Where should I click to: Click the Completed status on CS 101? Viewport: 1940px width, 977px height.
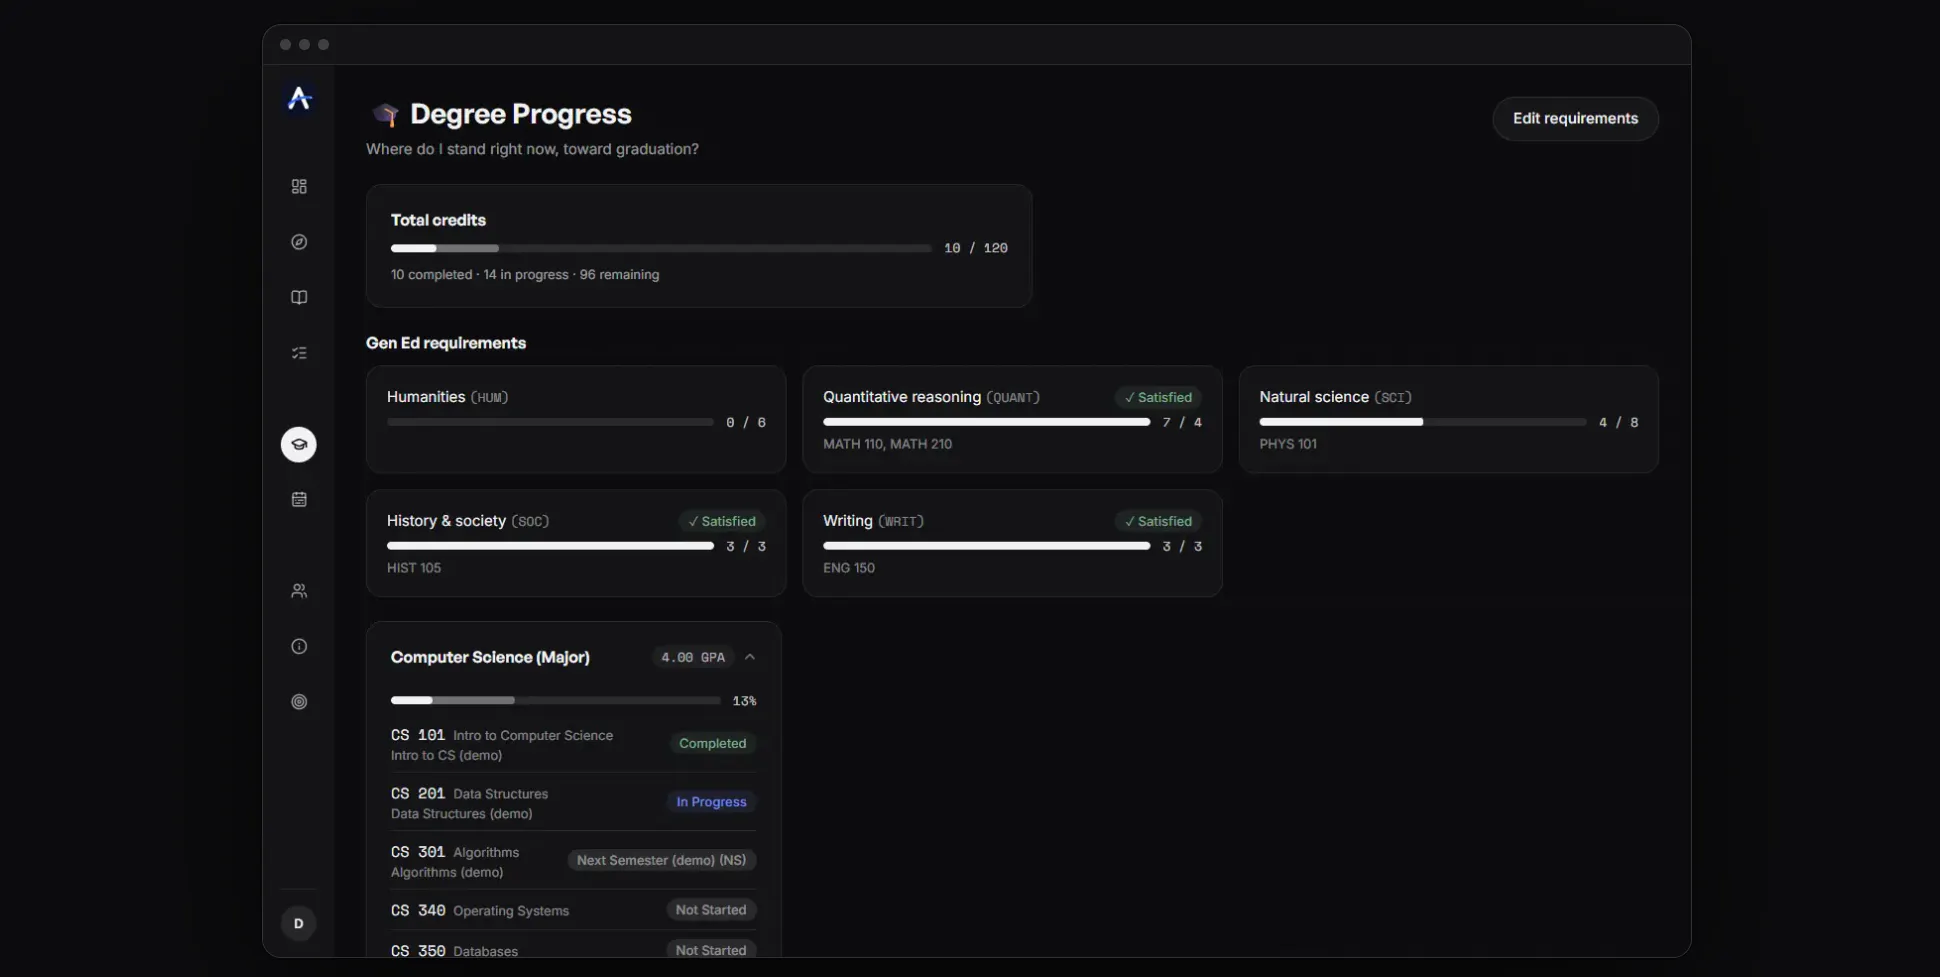pos(712,743)
